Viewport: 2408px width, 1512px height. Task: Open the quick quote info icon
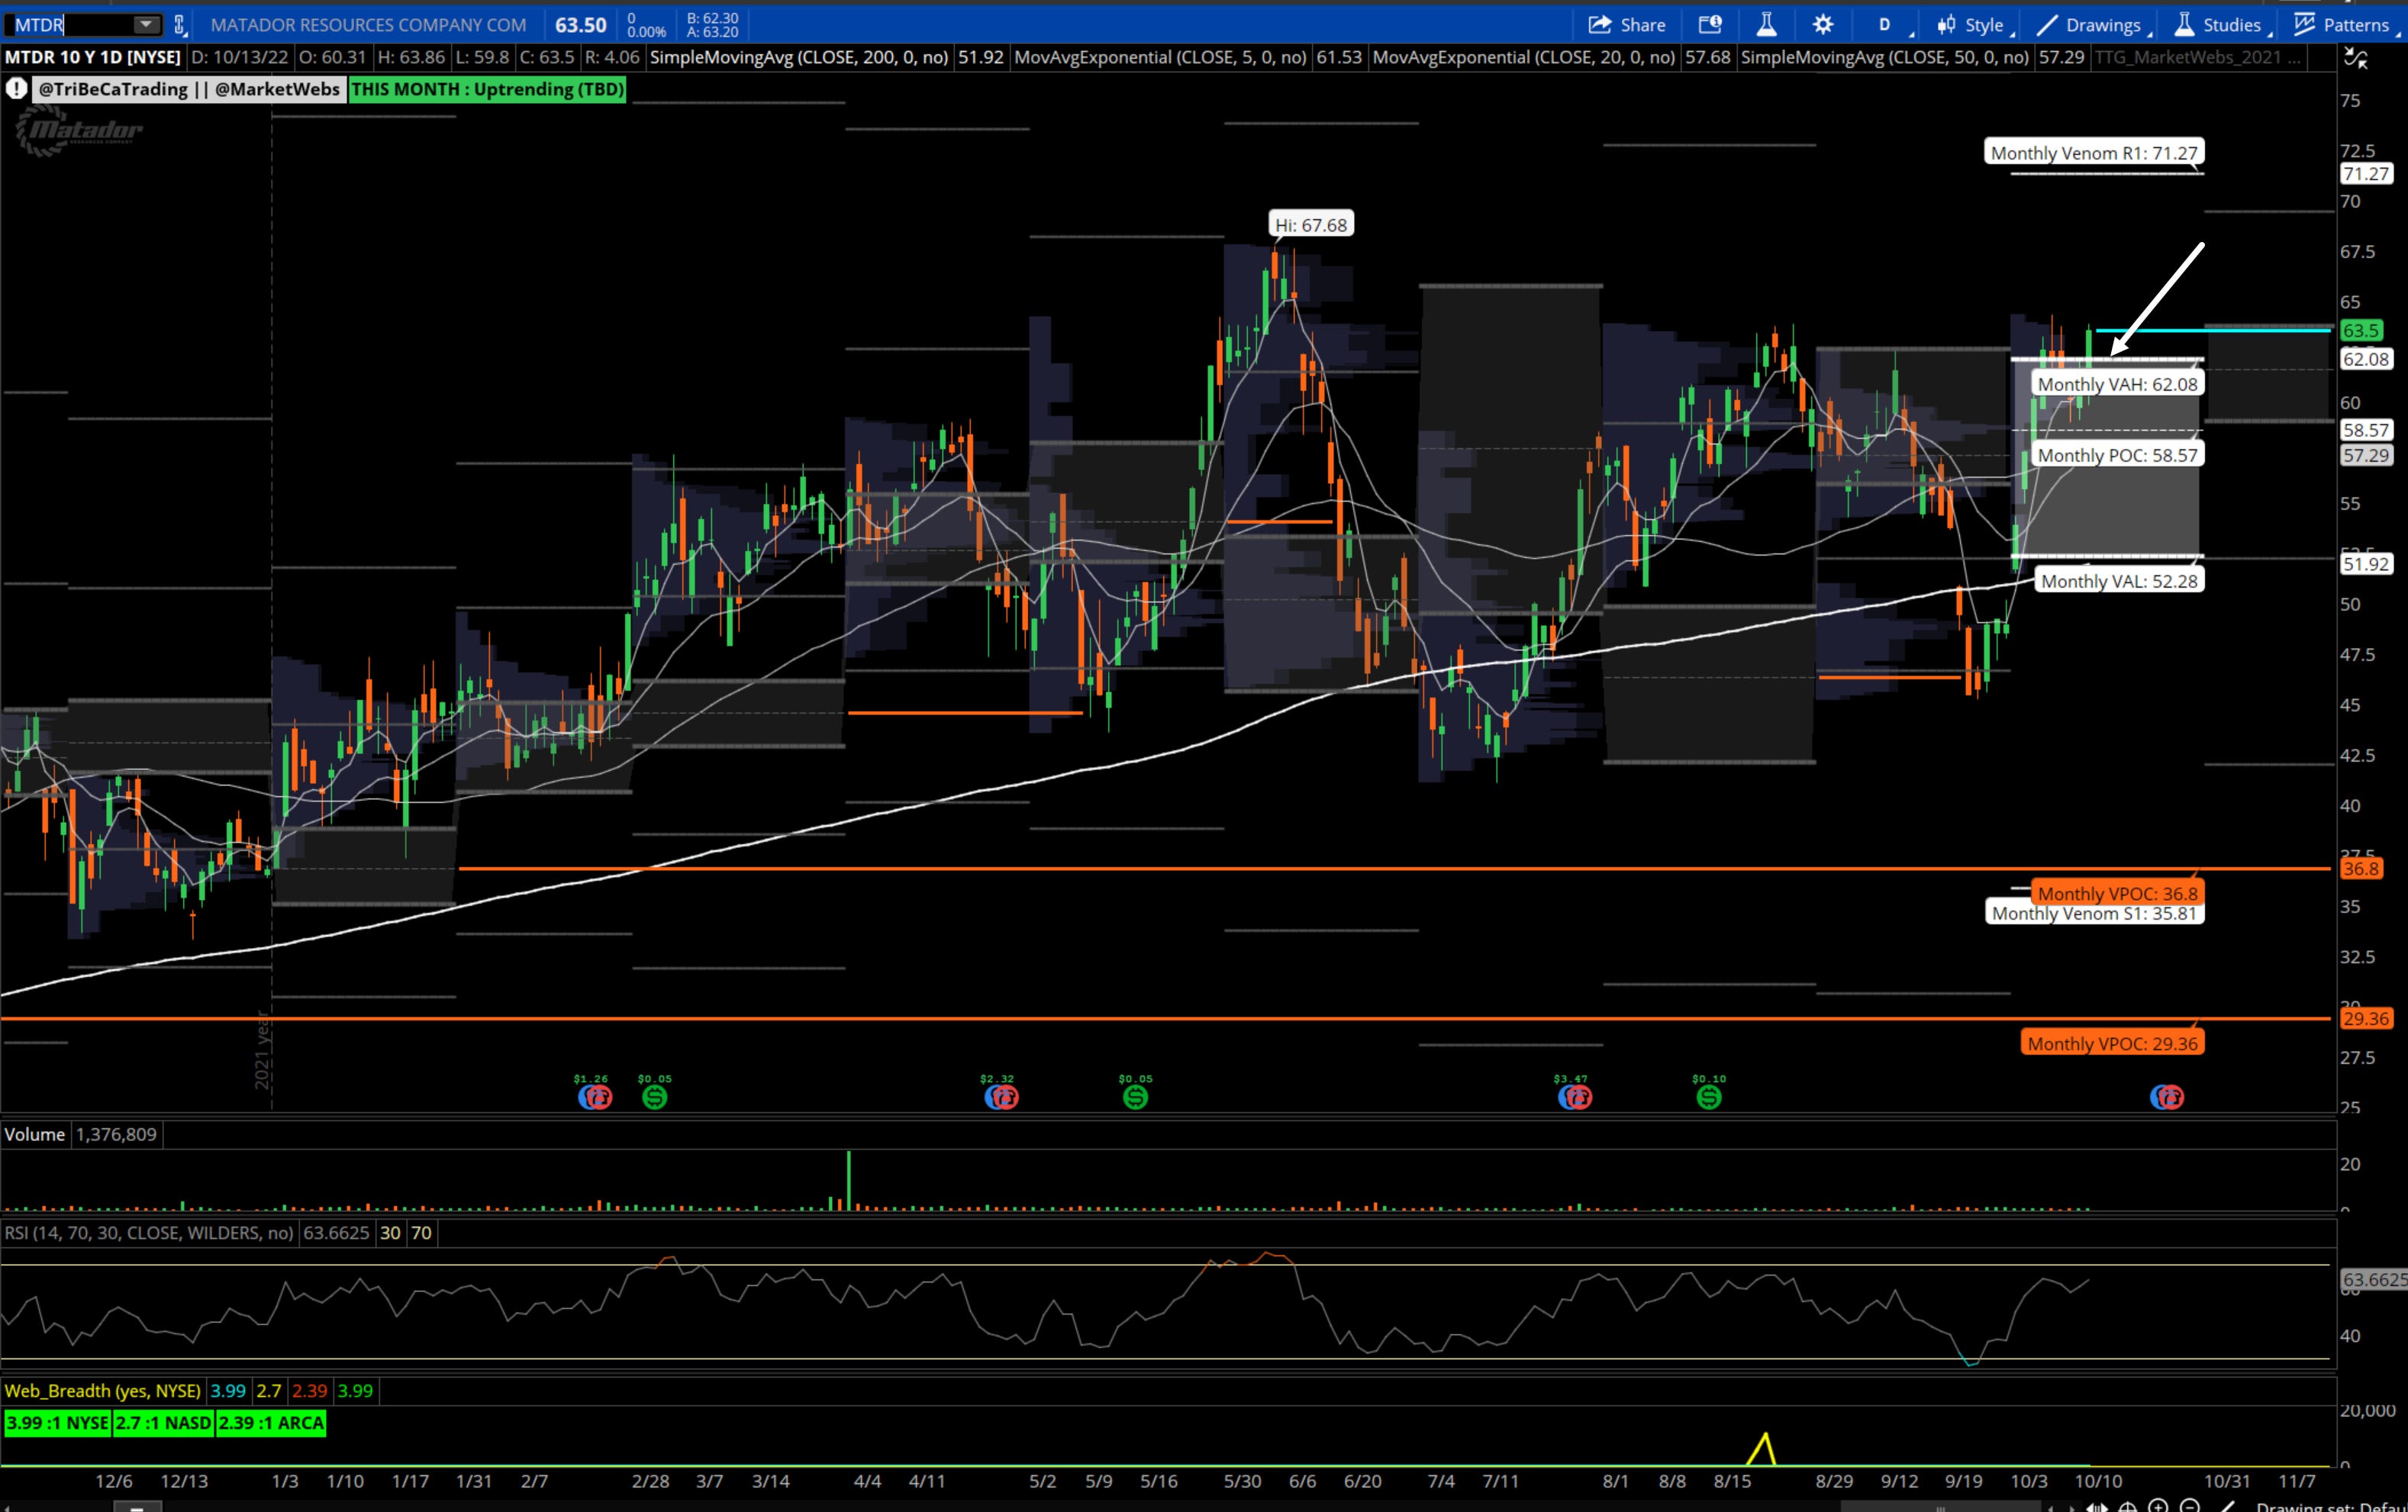pyautogui.click(x=1710, y=25)
